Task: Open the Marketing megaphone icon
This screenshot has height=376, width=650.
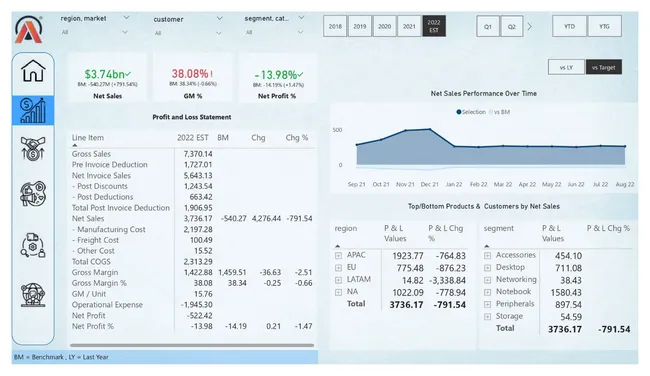Action: (x=33, y=194)
